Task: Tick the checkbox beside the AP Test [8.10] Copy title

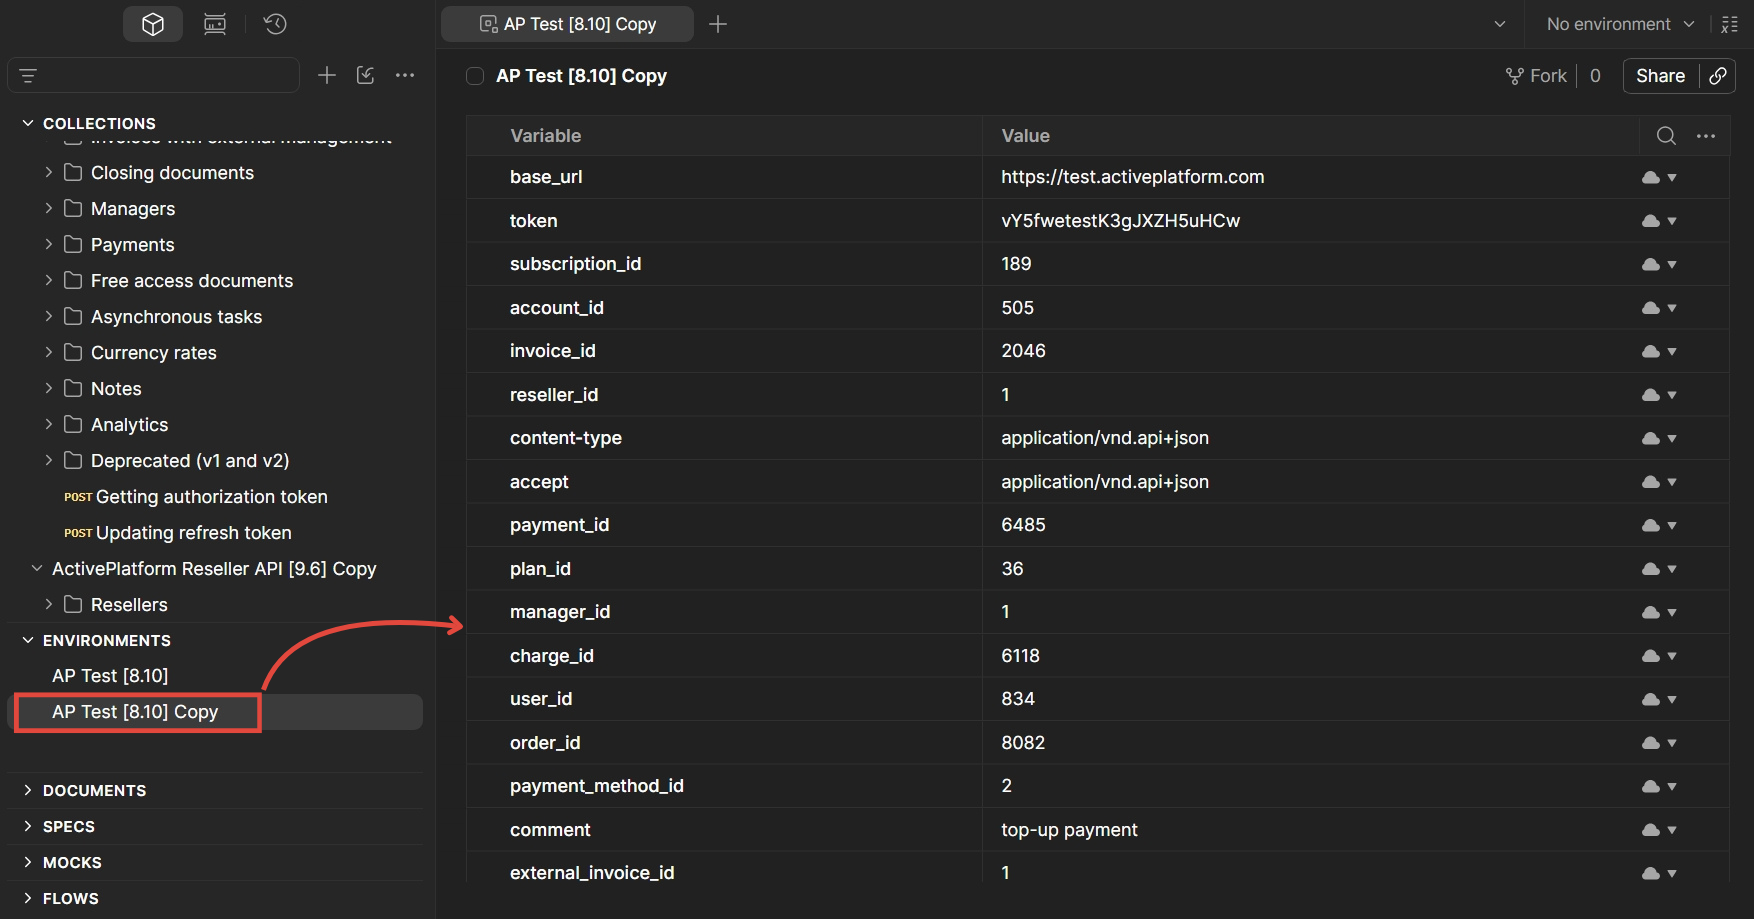Action: (x=475, y=76)
